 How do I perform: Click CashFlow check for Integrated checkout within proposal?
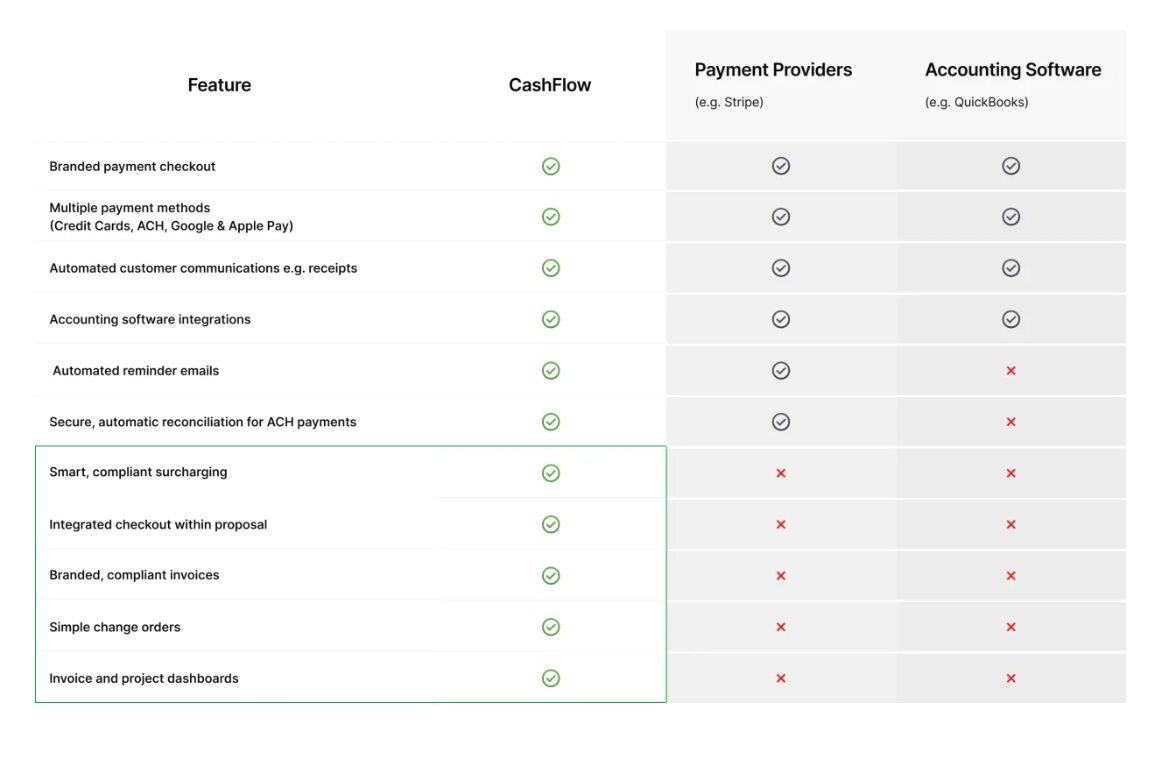[550, 524]
